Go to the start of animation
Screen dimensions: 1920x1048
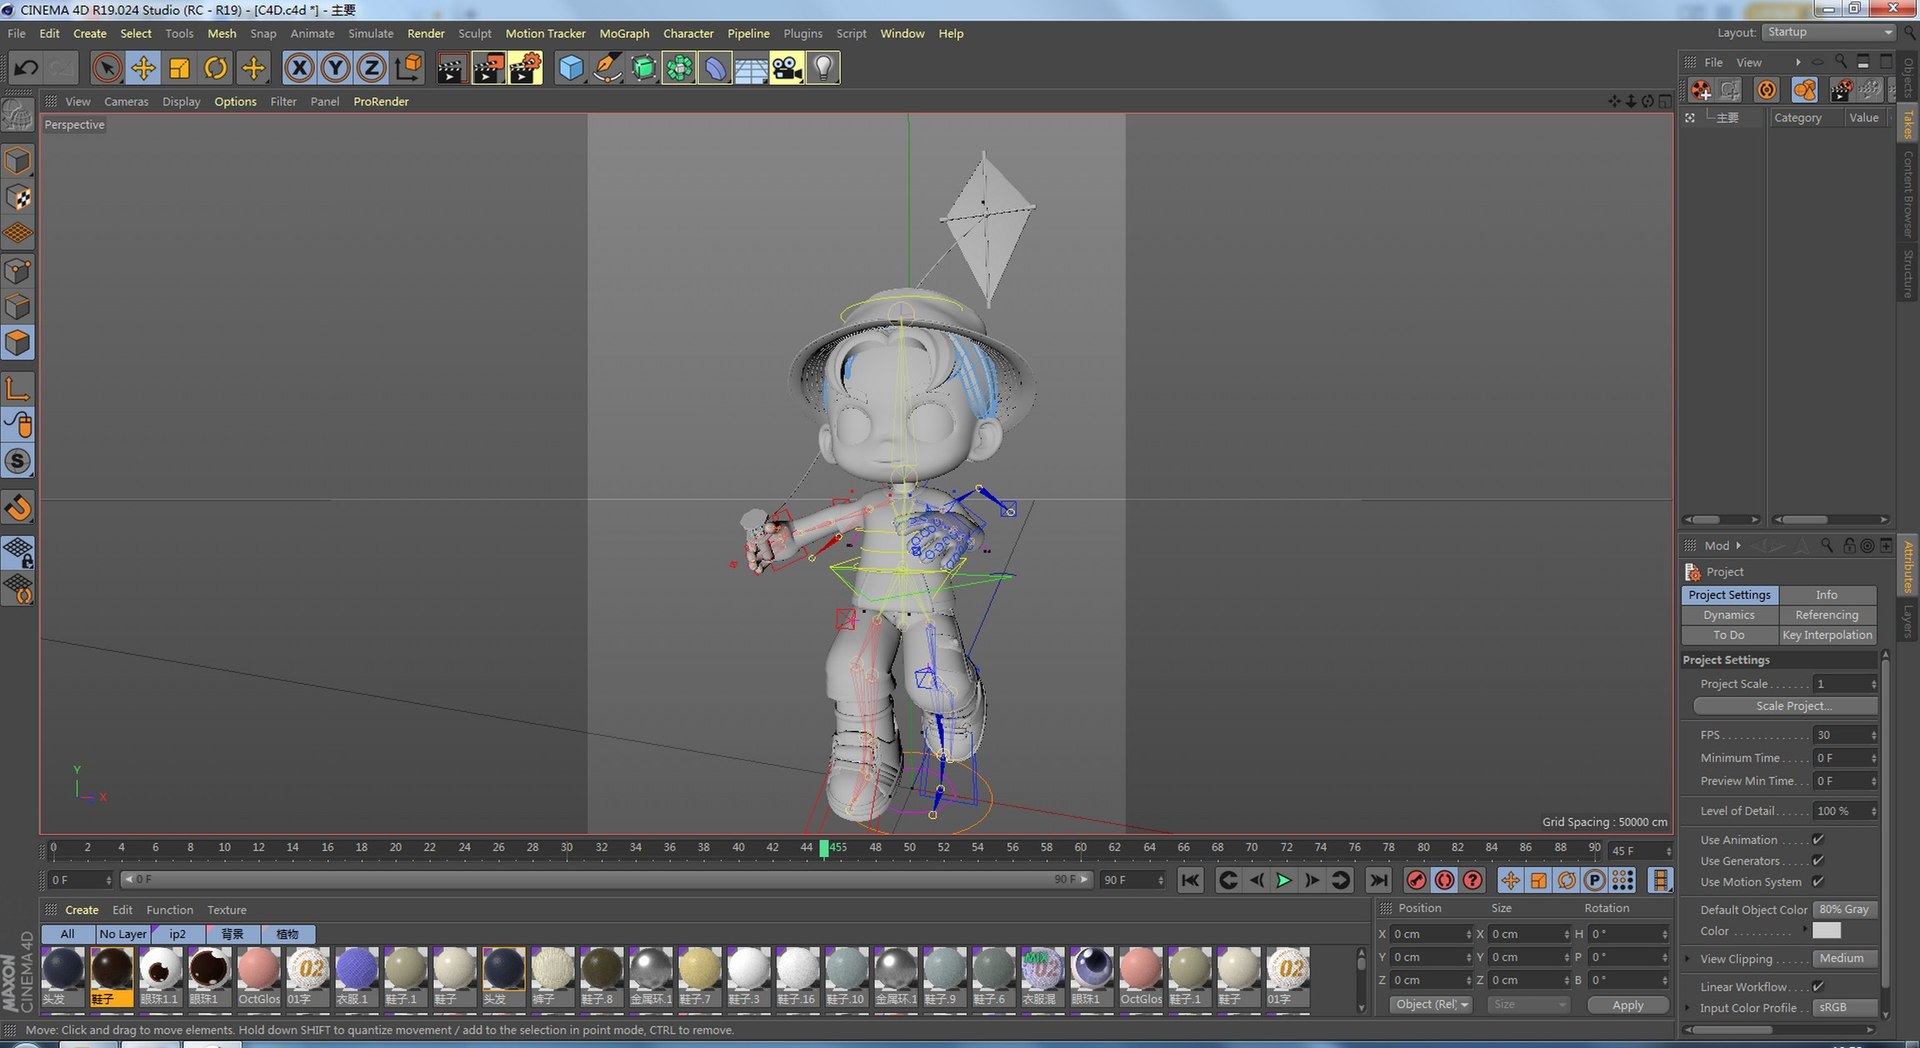[1190, 880]
